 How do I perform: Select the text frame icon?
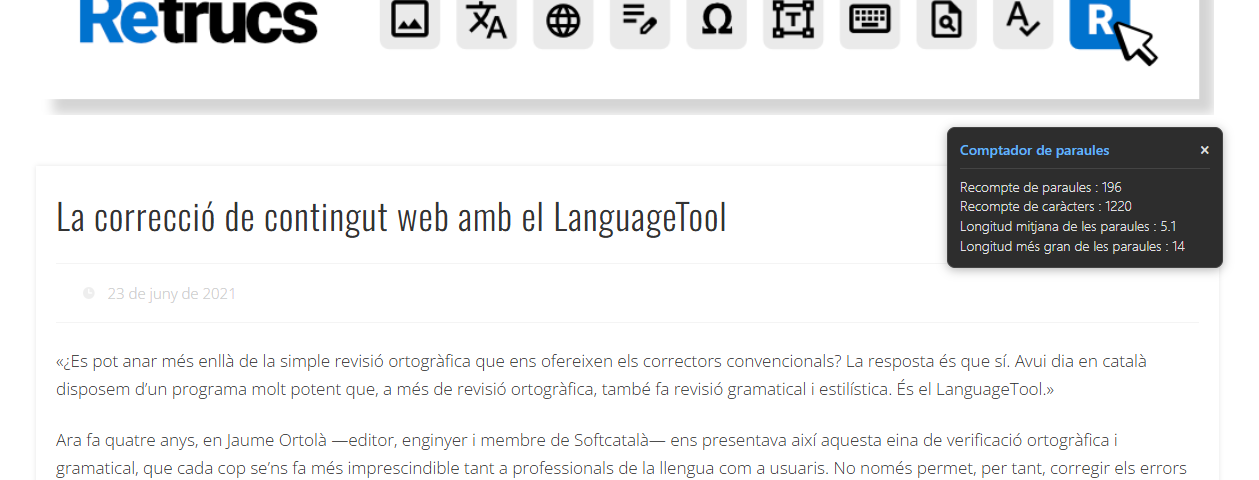point(793,21)
